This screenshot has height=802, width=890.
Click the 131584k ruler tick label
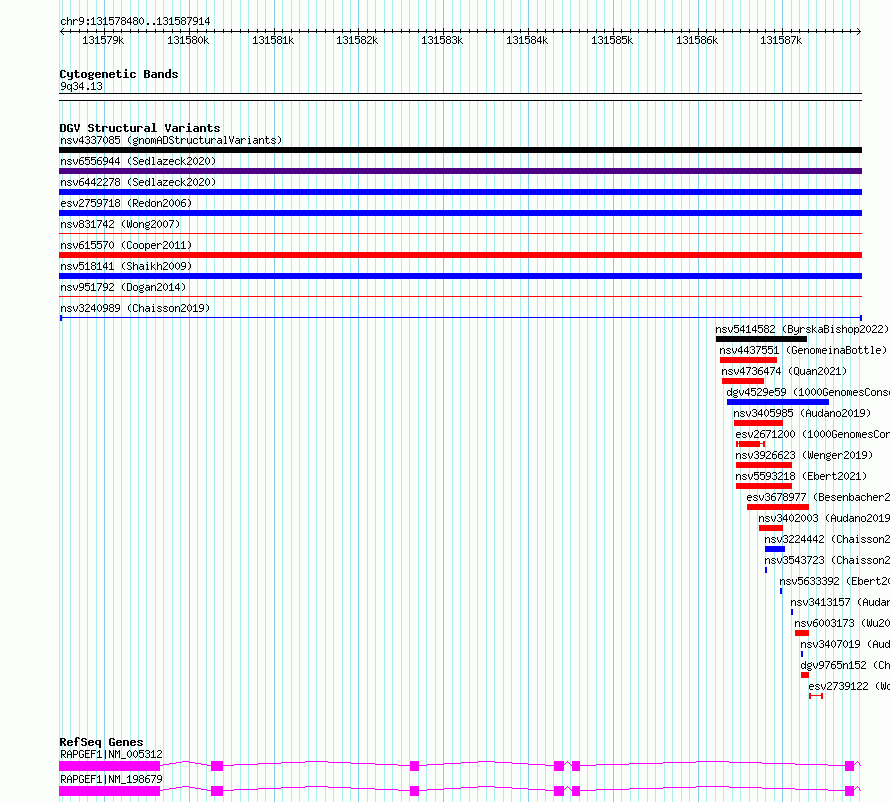tap(527, 40)
